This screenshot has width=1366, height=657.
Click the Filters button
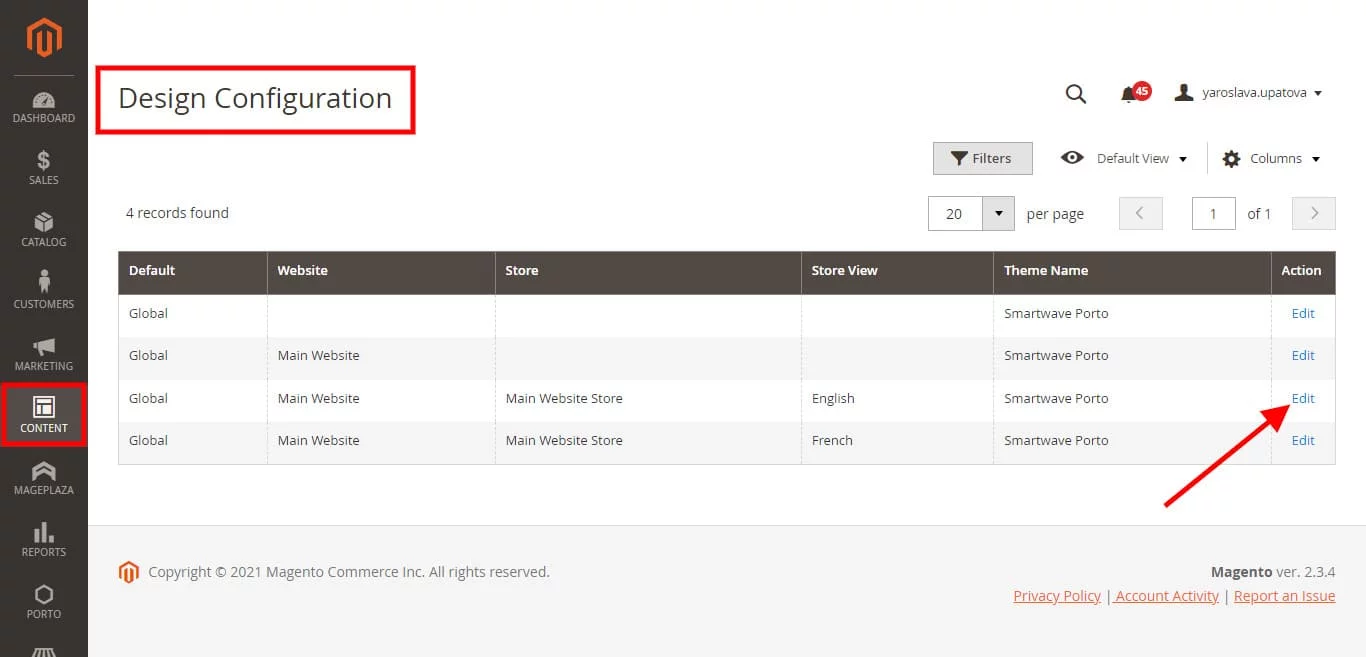(x=982, y=158)
